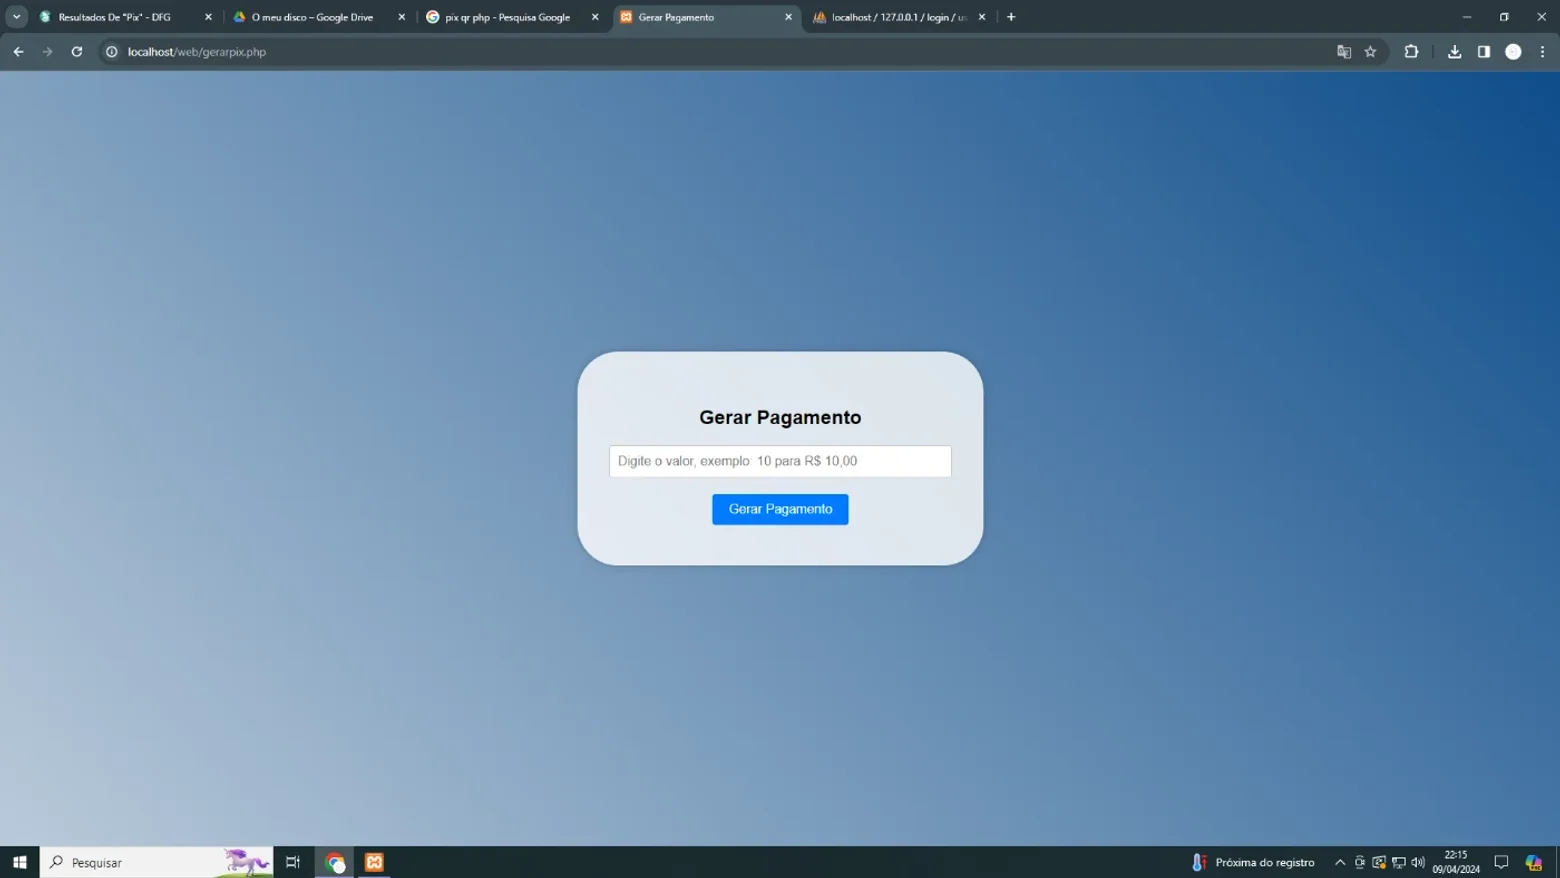This screenshot has width=1560, height=878.
Task: Close the pix qr php Google tab
Action: click(595, 17)
